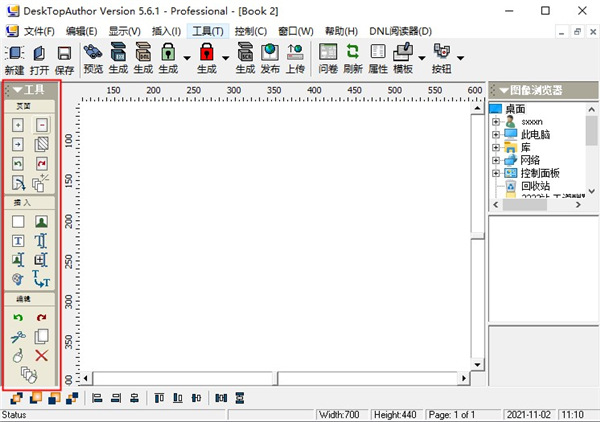The image size is (600, 422).
Task: Click canvas vertical scrollbar down arrow
Action: coord(477,365)
